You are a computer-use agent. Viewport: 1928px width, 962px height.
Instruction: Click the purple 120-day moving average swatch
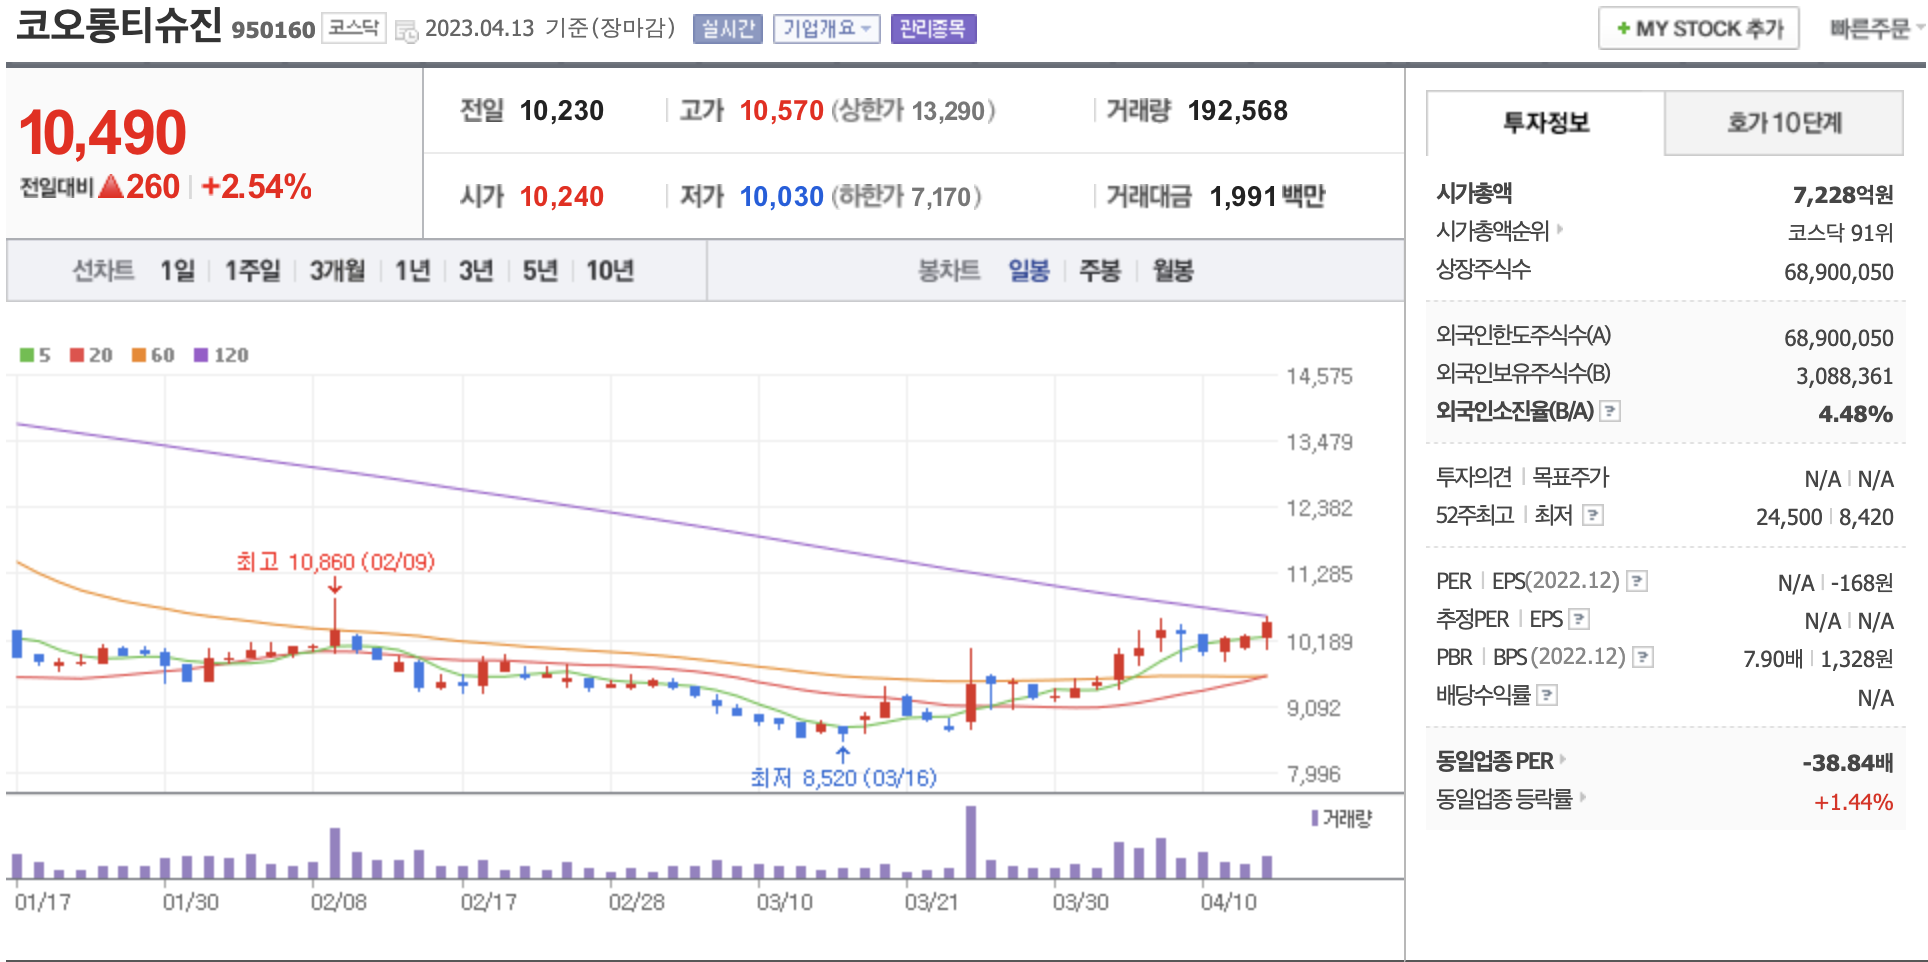(201, 355)
